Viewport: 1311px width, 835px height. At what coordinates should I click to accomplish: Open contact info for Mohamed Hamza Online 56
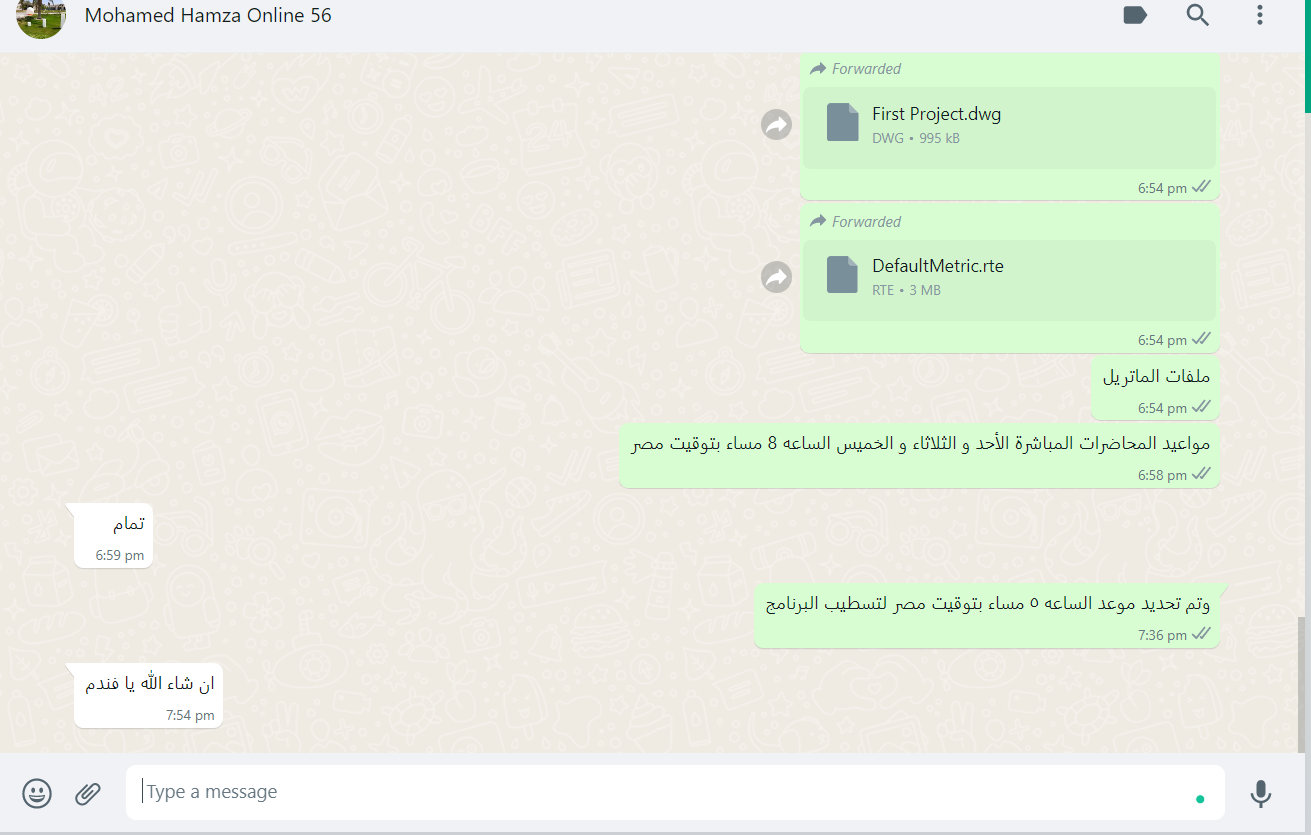pos(208,15)
